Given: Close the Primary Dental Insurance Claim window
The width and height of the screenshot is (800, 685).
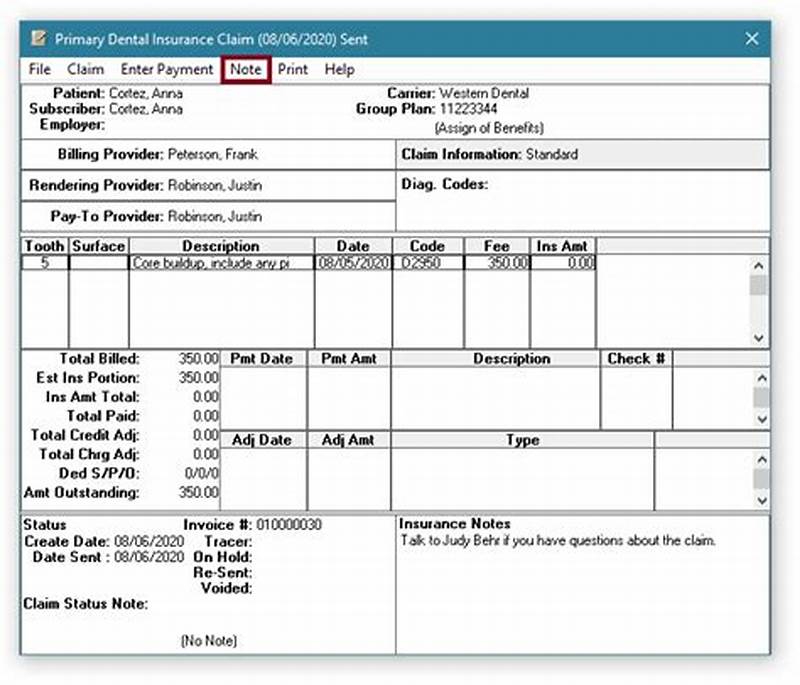Looking at the screenshot, I should (752, 38).
